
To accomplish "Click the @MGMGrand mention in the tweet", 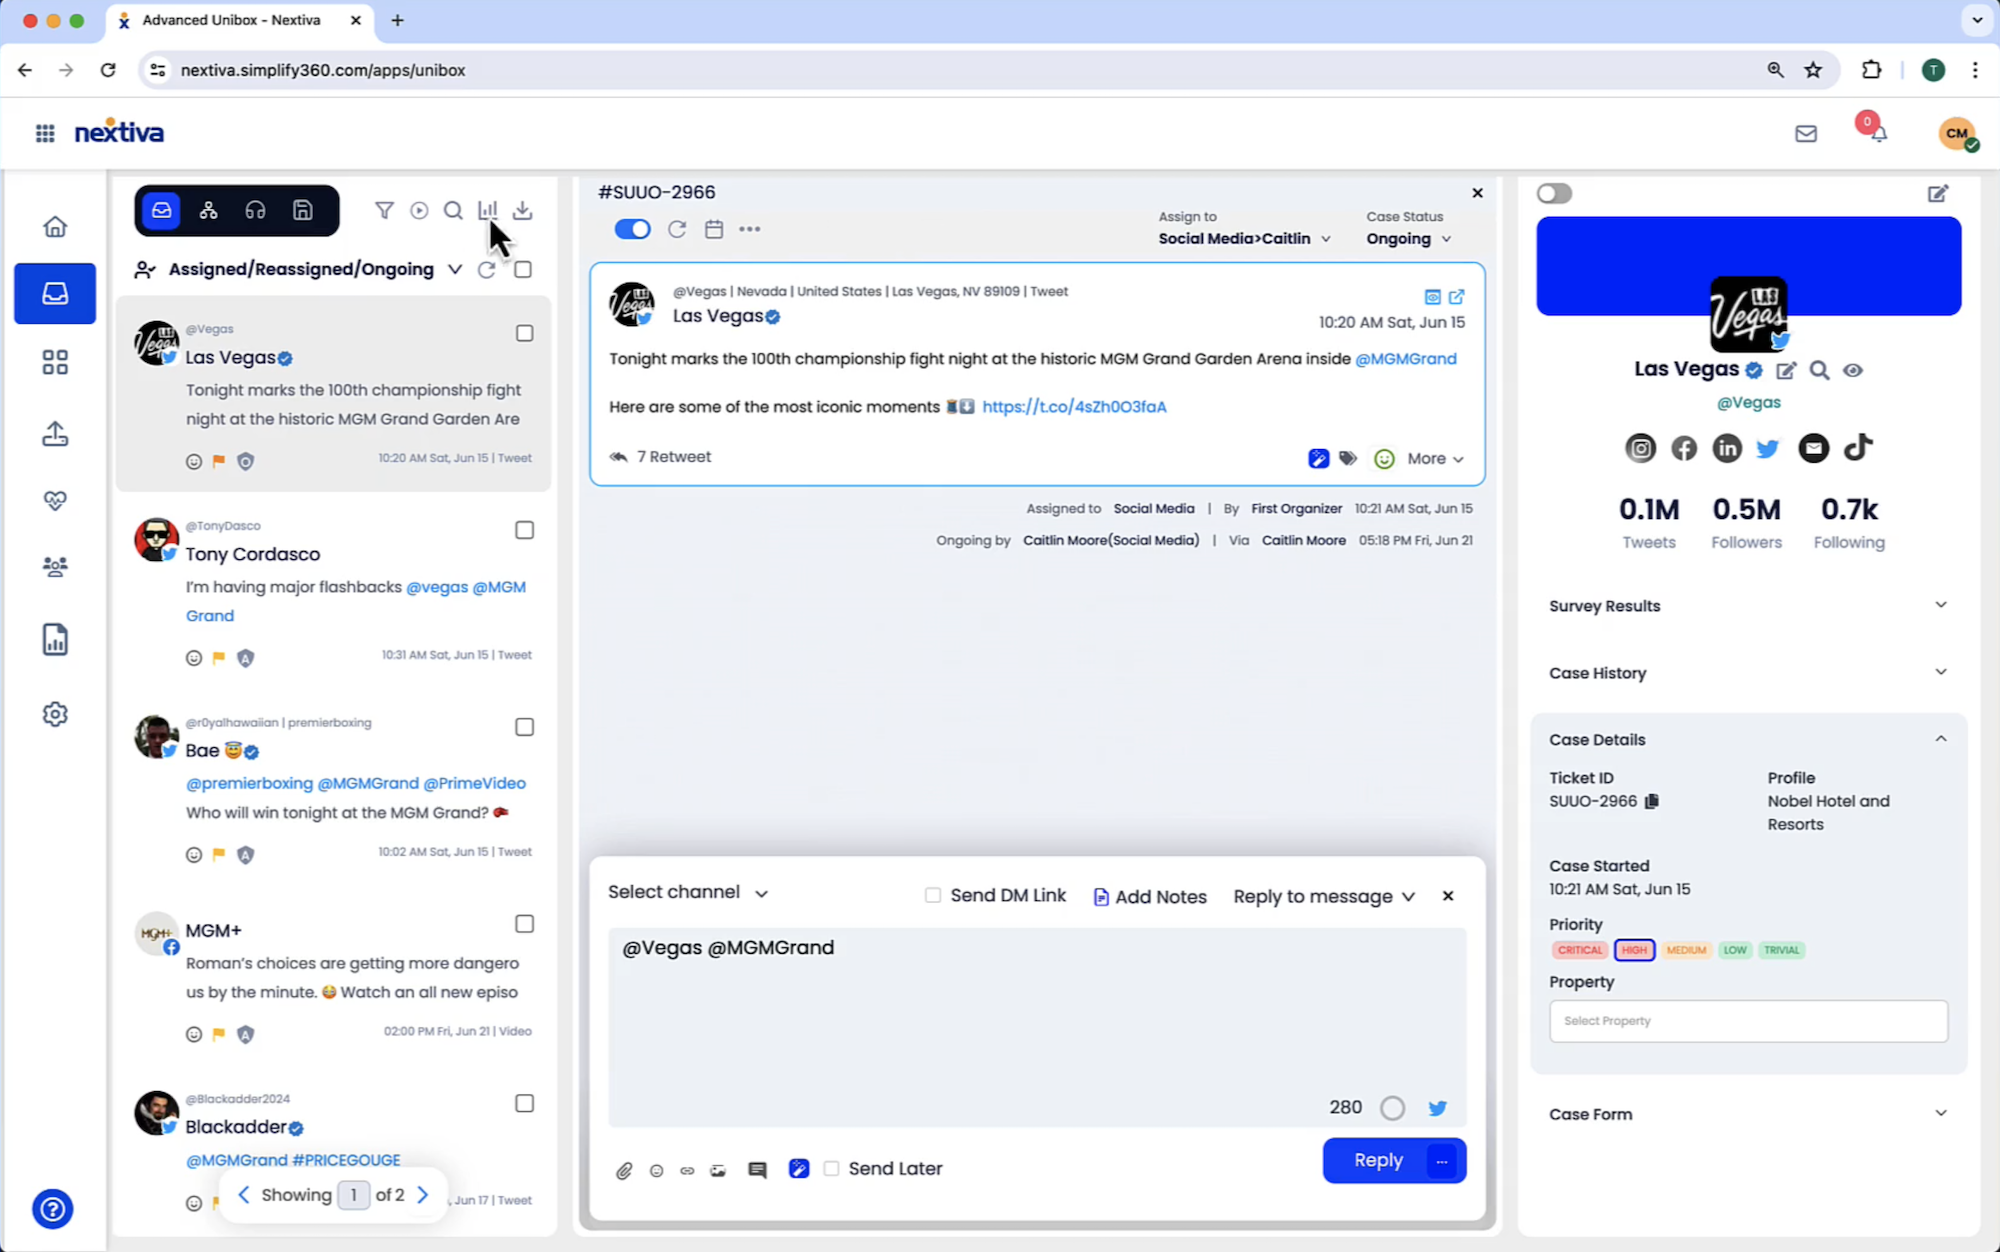I will [1405, 359].
